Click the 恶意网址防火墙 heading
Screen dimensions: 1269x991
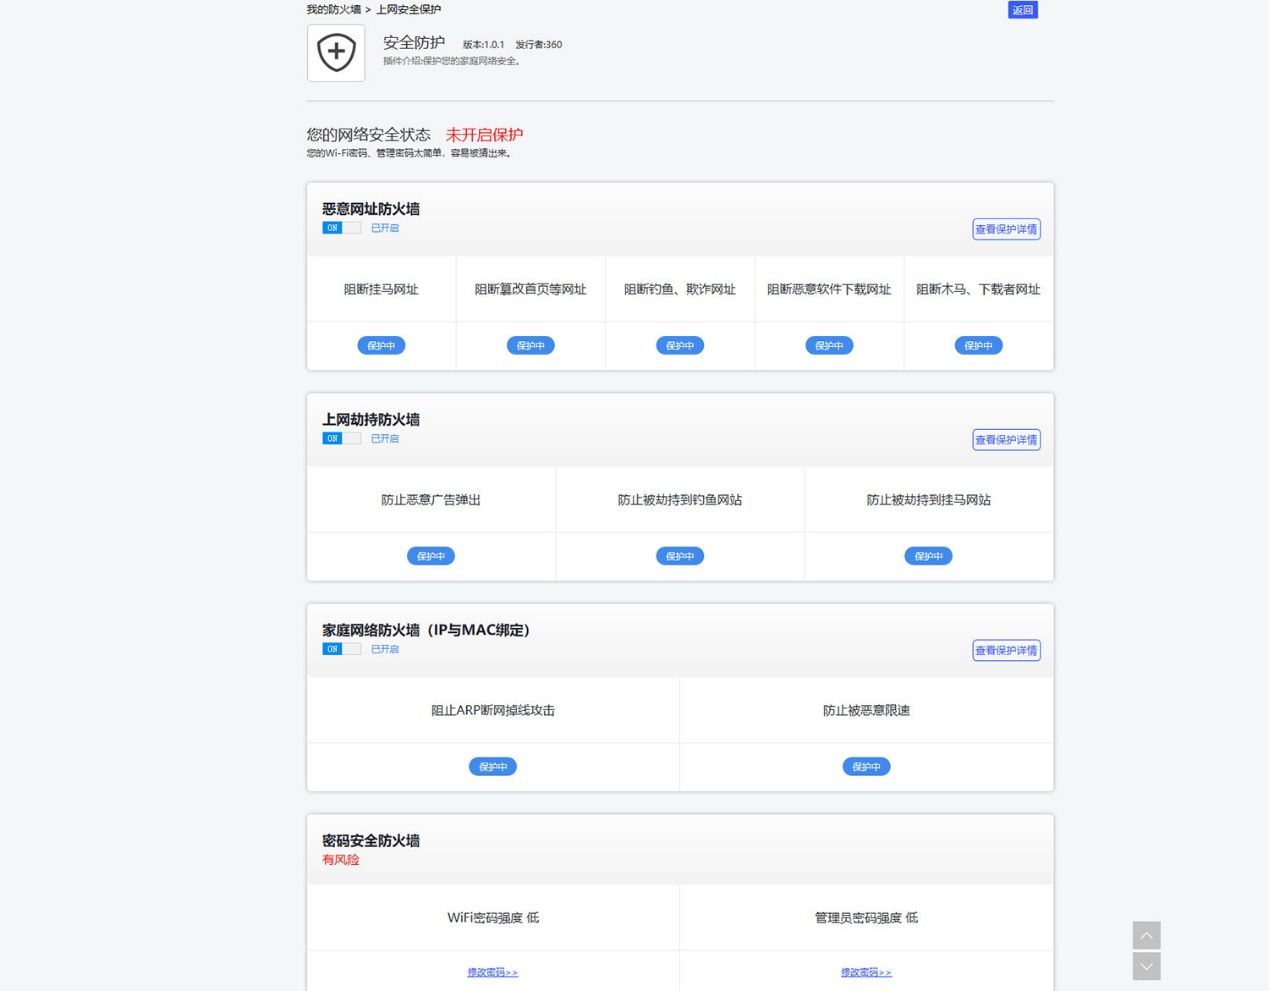point(371,209)
